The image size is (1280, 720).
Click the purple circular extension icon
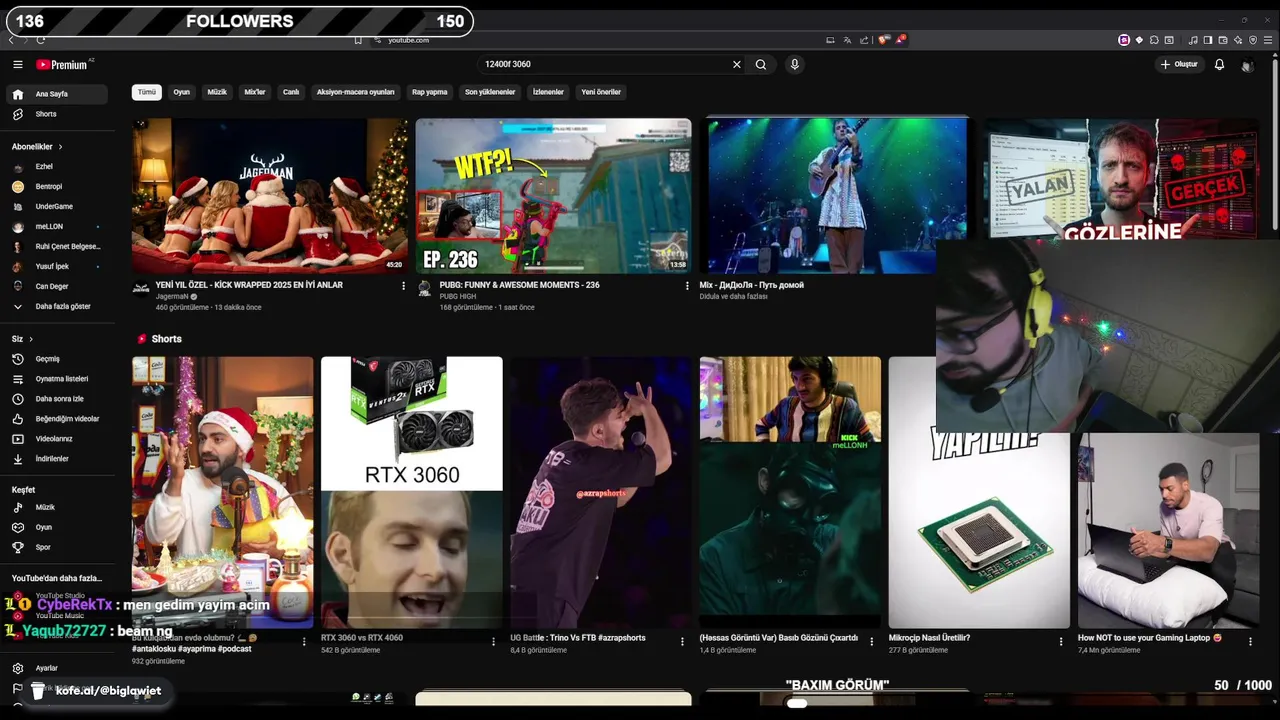[x=1124, y=40]
